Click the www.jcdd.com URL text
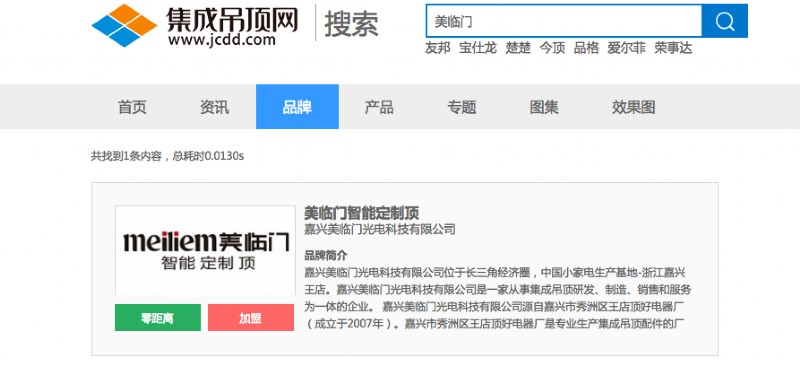Viewport: 800px width, 366px height. 221,39
